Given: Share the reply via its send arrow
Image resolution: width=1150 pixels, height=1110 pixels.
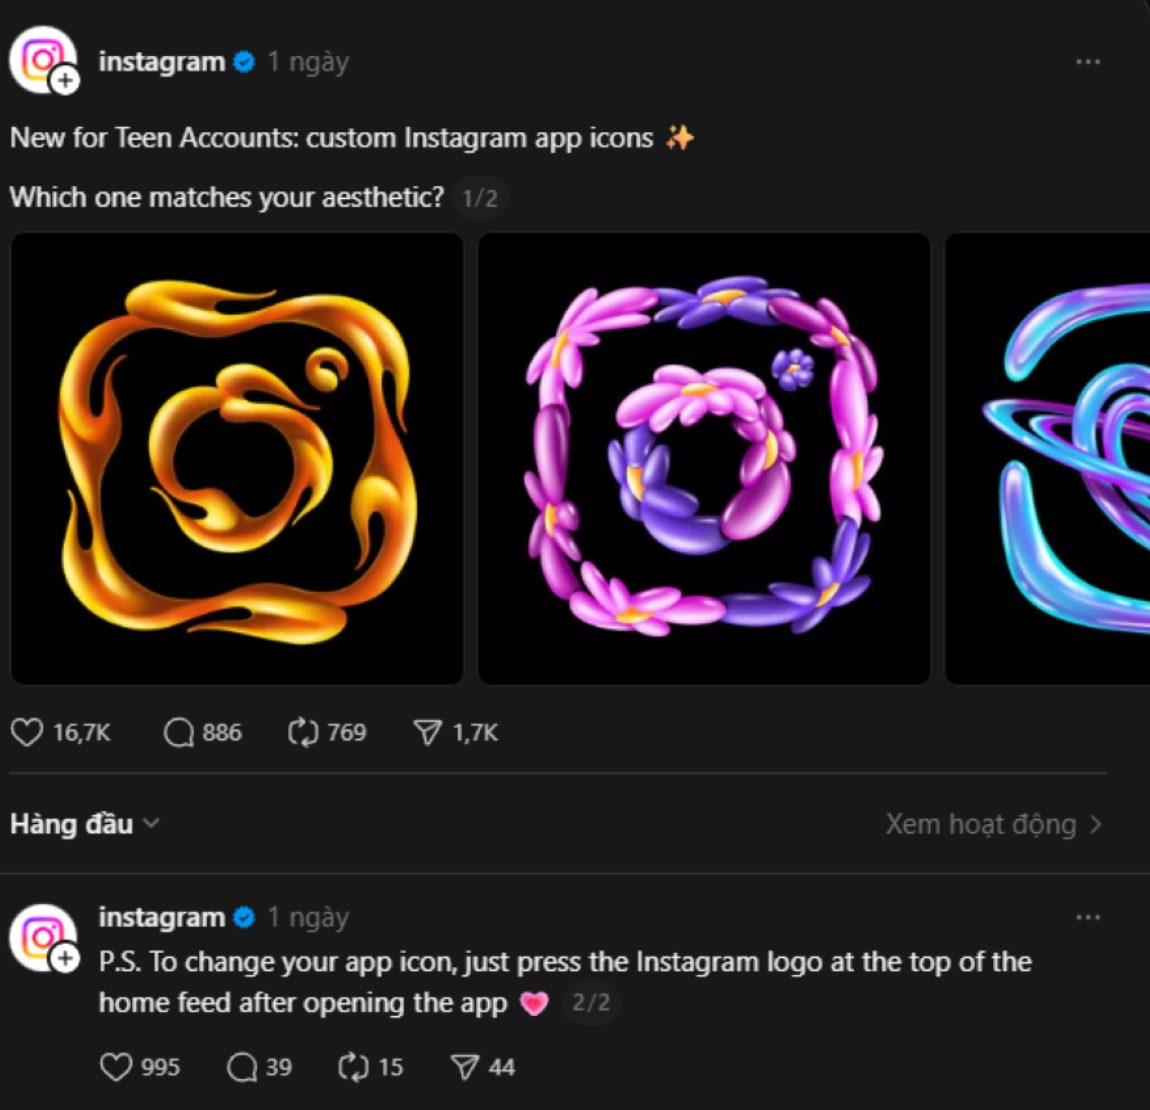Looking at the screenshot, I should point(463,1067).
